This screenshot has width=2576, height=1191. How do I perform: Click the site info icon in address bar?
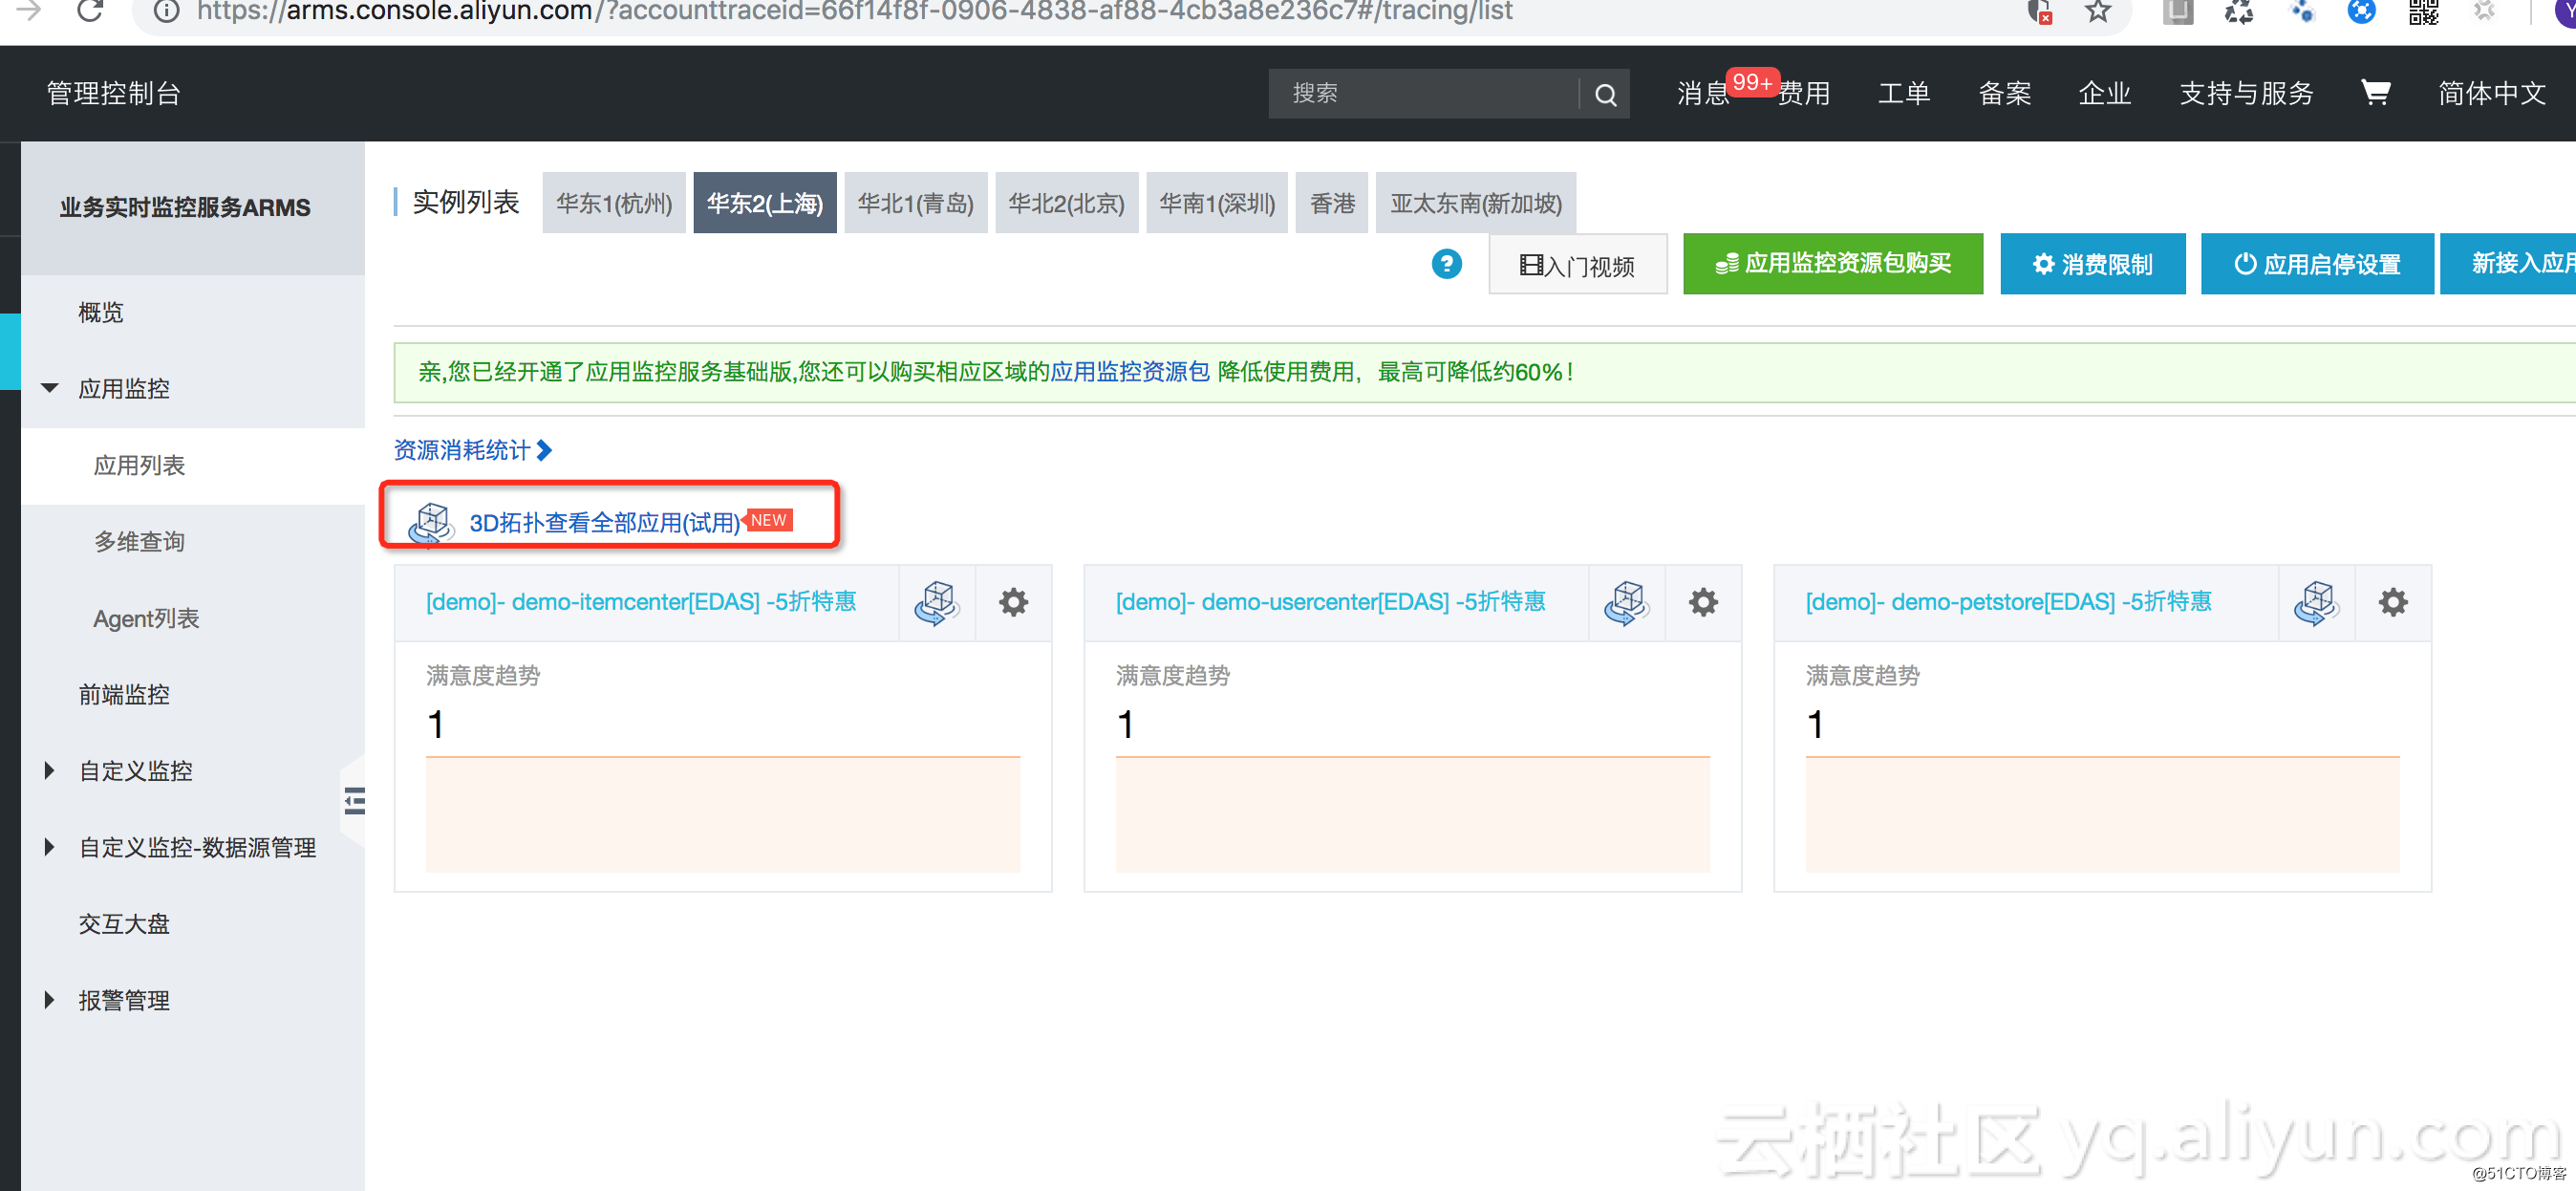coord(166,12)
